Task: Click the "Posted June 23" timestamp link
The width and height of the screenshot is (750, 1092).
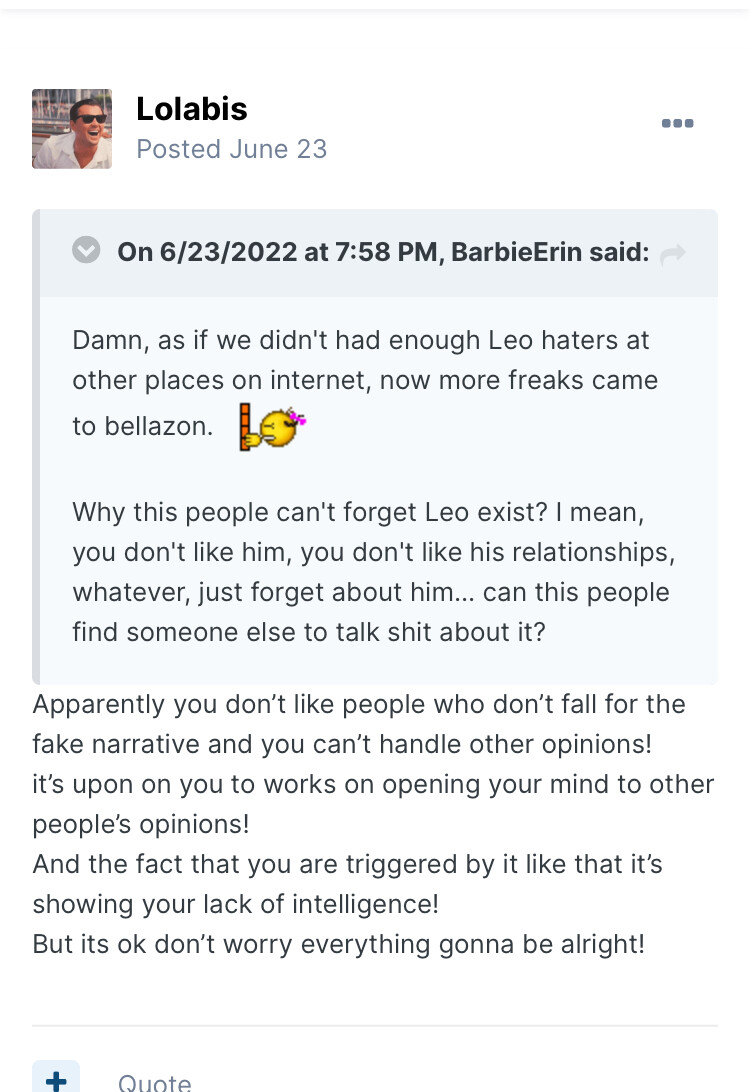Action: pyautogui.click(x=232, y=149)
